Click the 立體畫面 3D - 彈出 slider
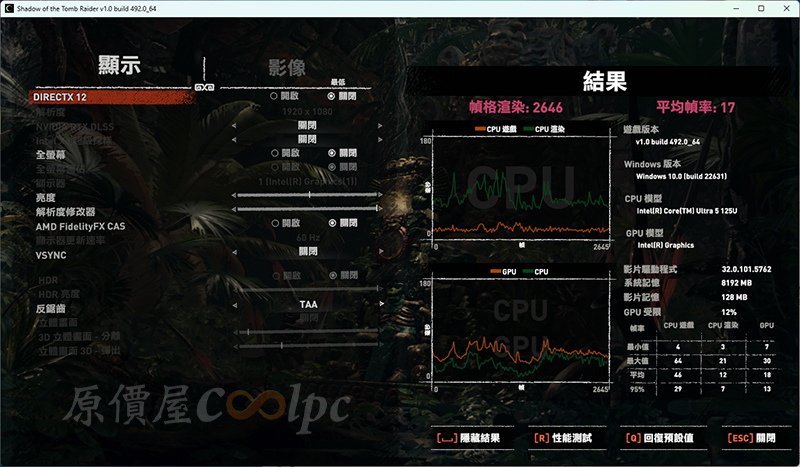 click(308, 346)
